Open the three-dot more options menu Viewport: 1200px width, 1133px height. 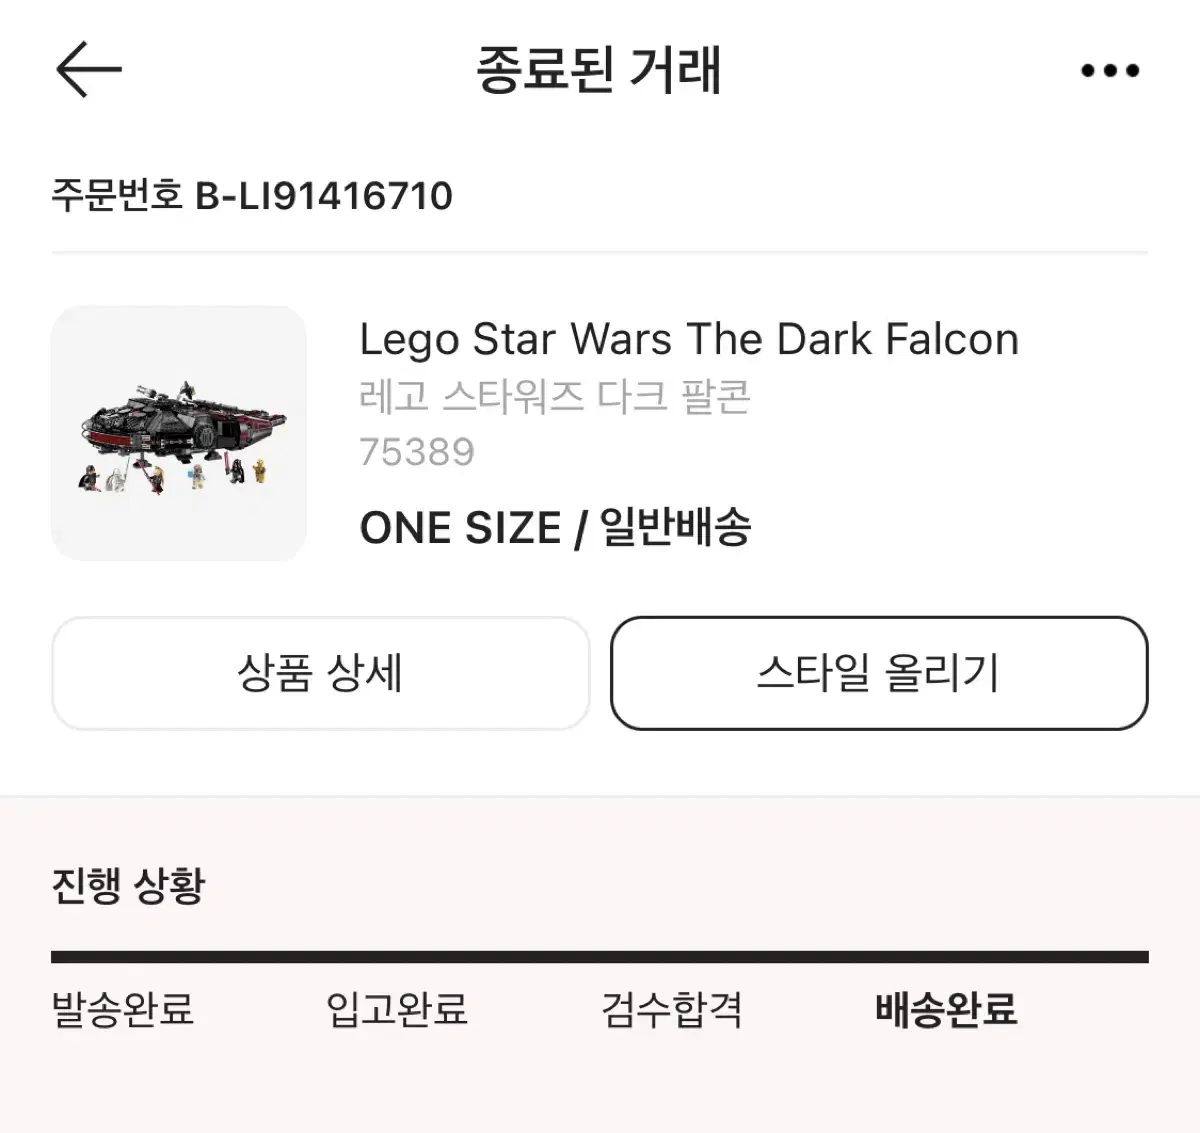pos(1110,70)
